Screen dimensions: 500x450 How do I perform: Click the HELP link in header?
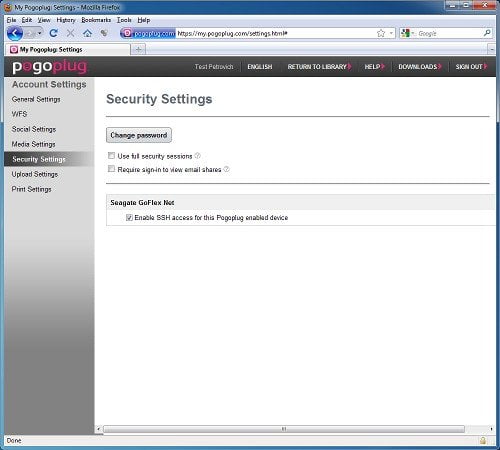(374, 67)
